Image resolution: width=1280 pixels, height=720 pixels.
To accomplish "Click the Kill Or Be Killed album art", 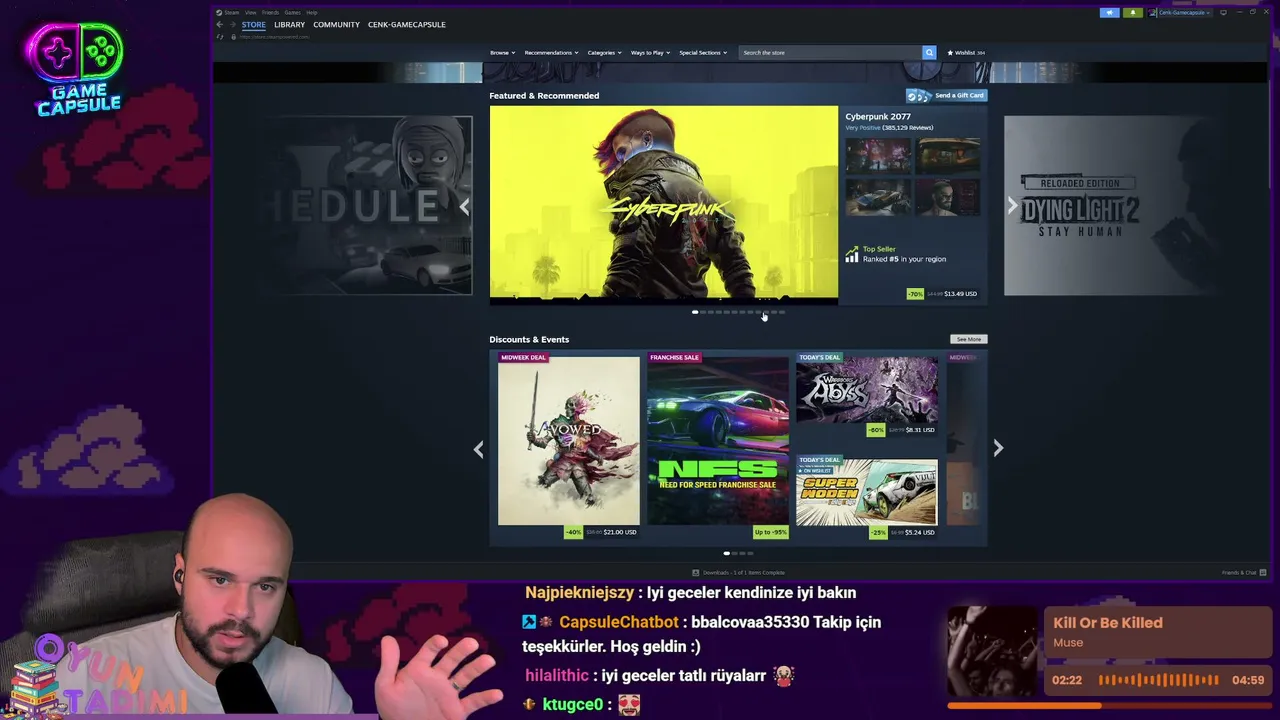I will [x=992, y=651].
